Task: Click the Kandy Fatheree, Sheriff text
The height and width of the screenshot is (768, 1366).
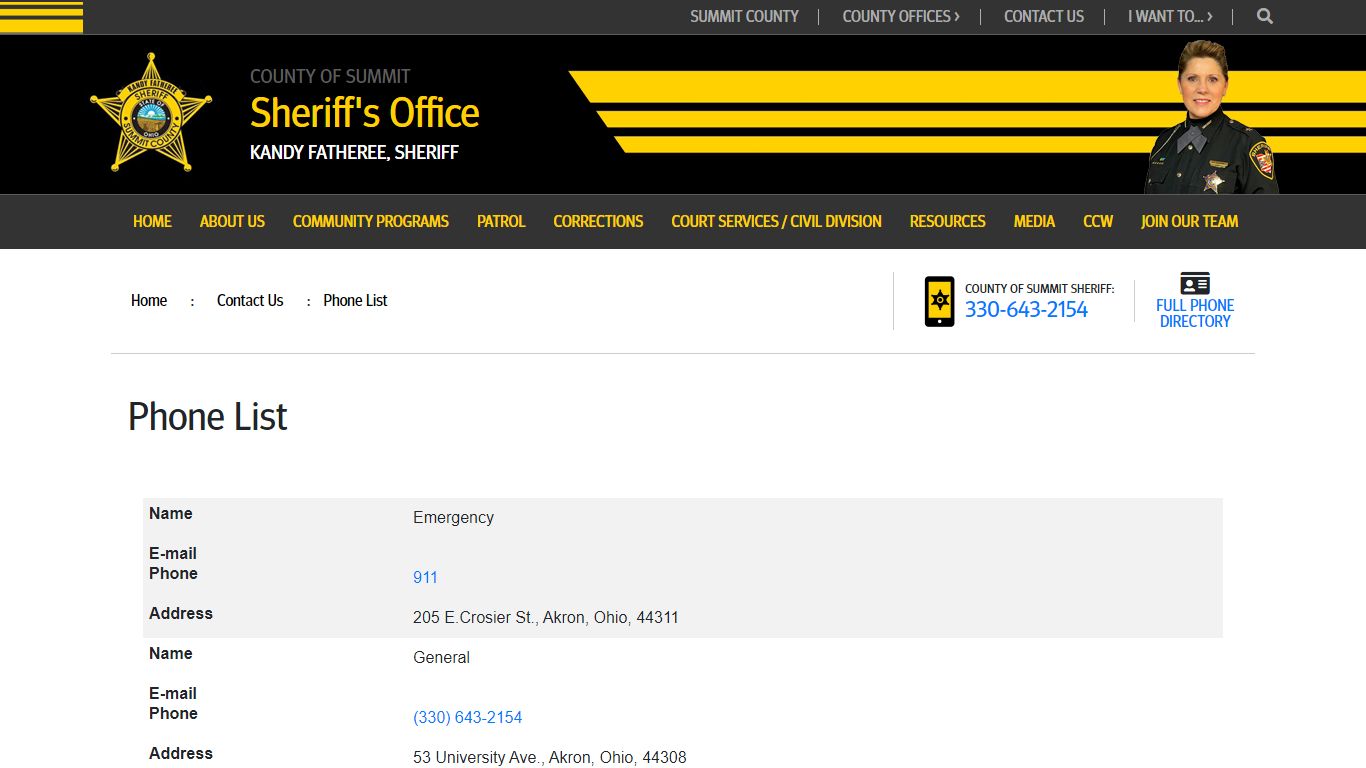Action: (x=354, y=153)
